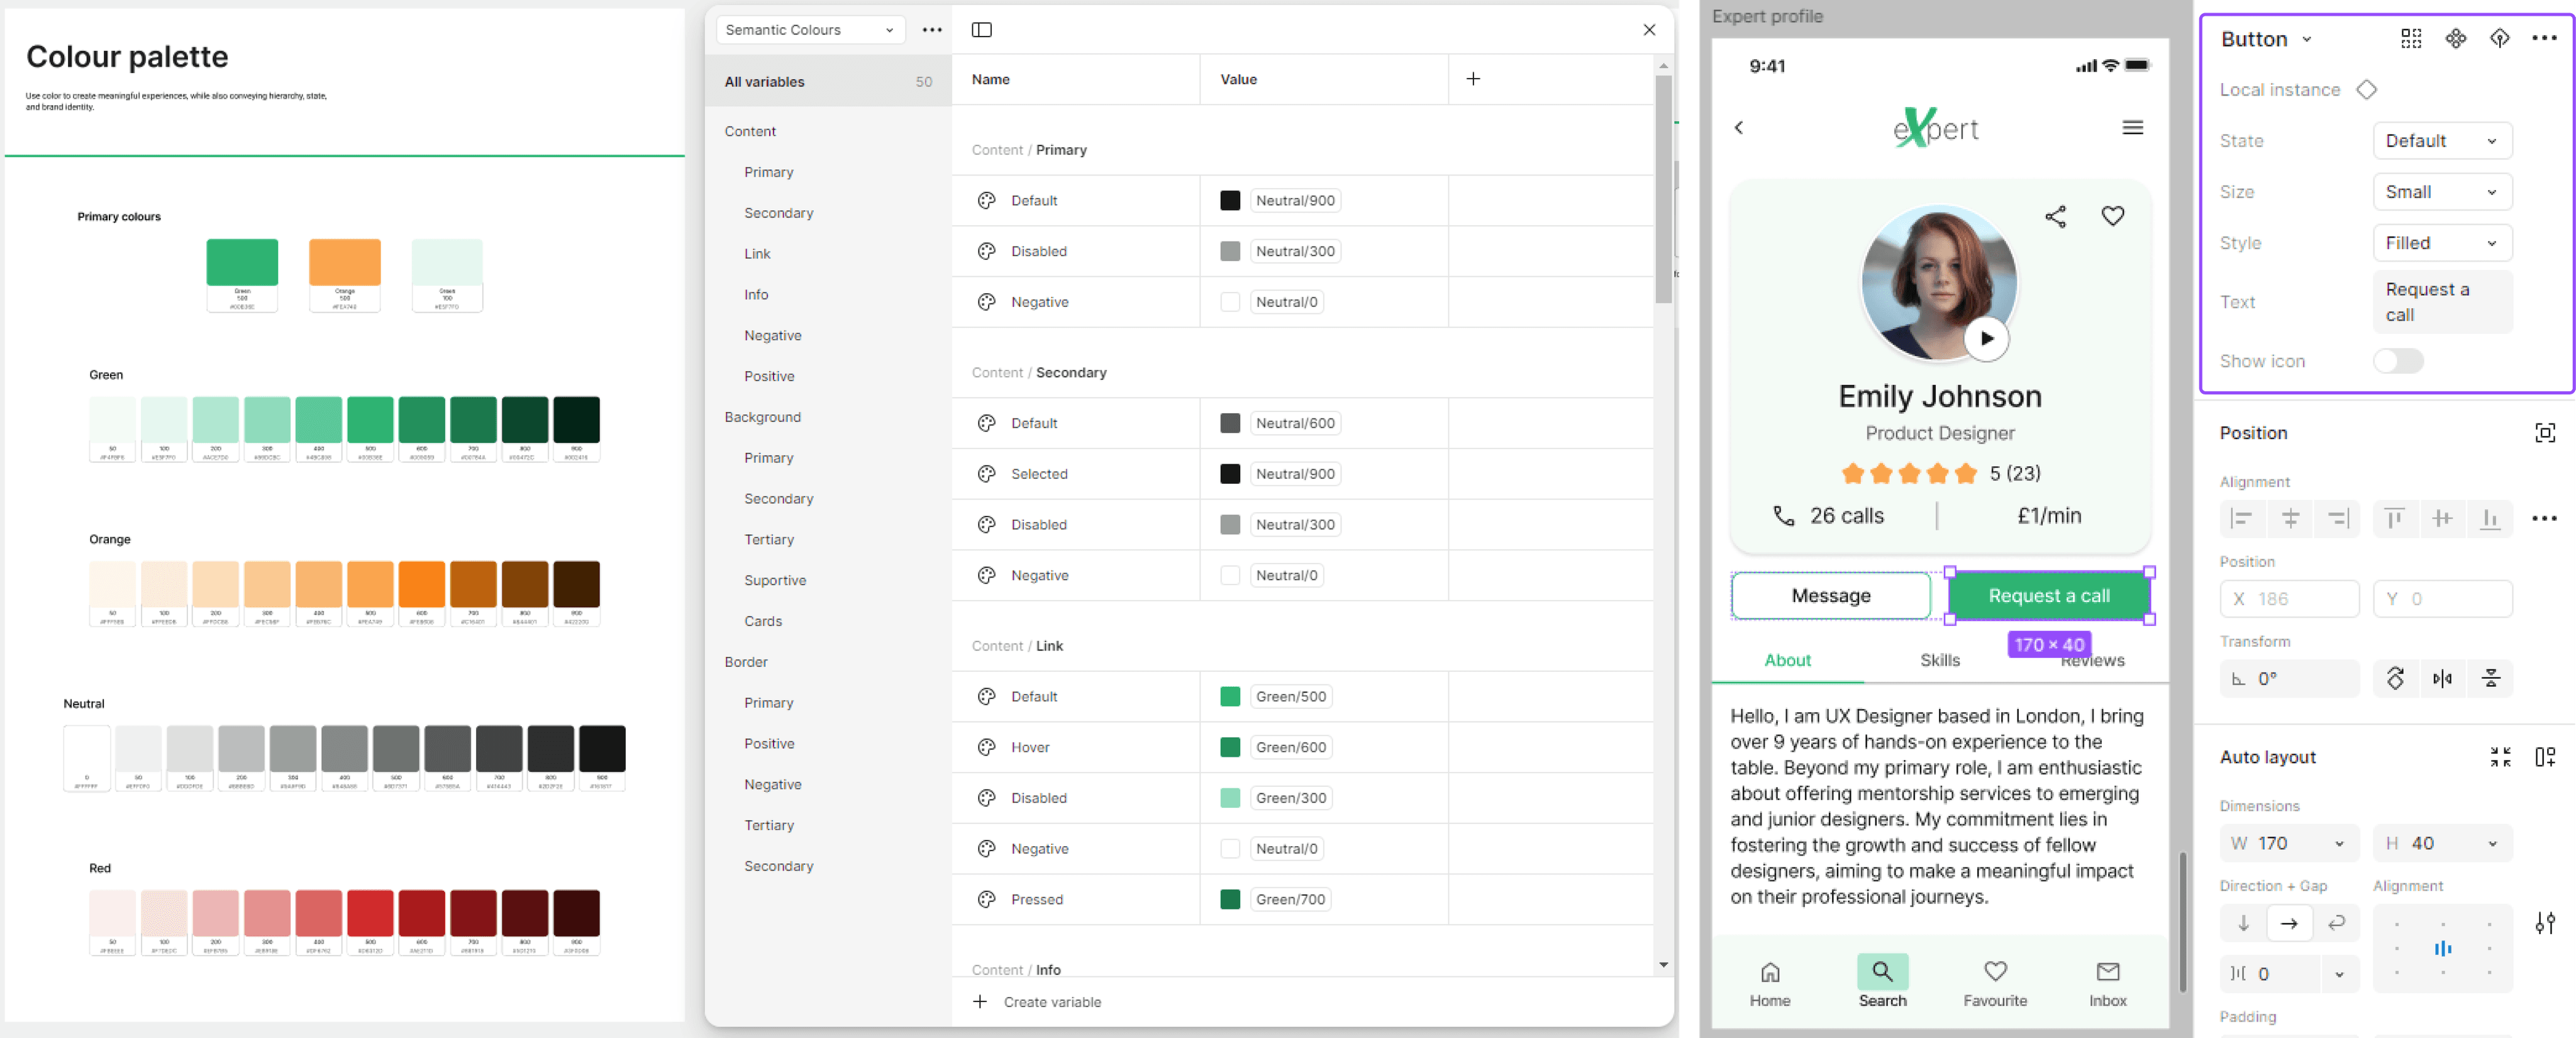The image size is (2576, 1038).
Task: Toggle the sidebar panel icon in variables window
Action: point(981,30)
